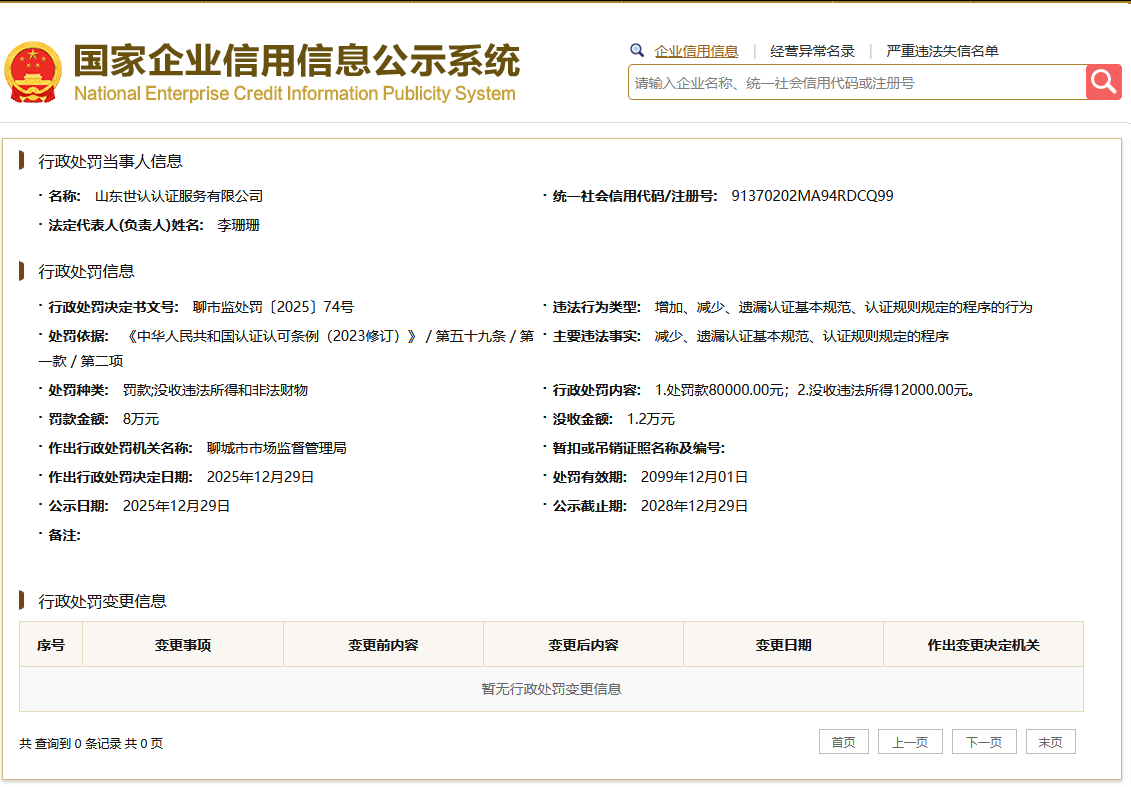1131x787 pixels.
Task: Click the 变更后内容 column header
Action: coord(584,645)
